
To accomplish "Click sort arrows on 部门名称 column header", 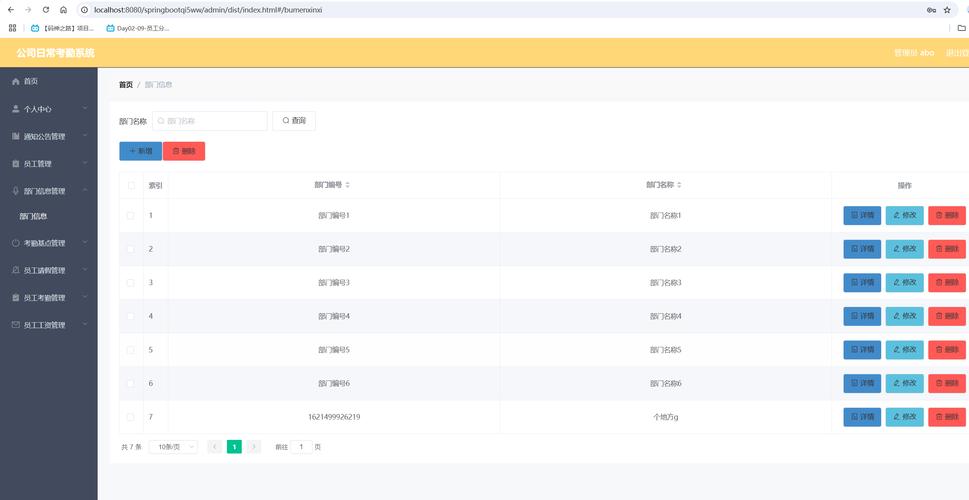I will (681, 185).
